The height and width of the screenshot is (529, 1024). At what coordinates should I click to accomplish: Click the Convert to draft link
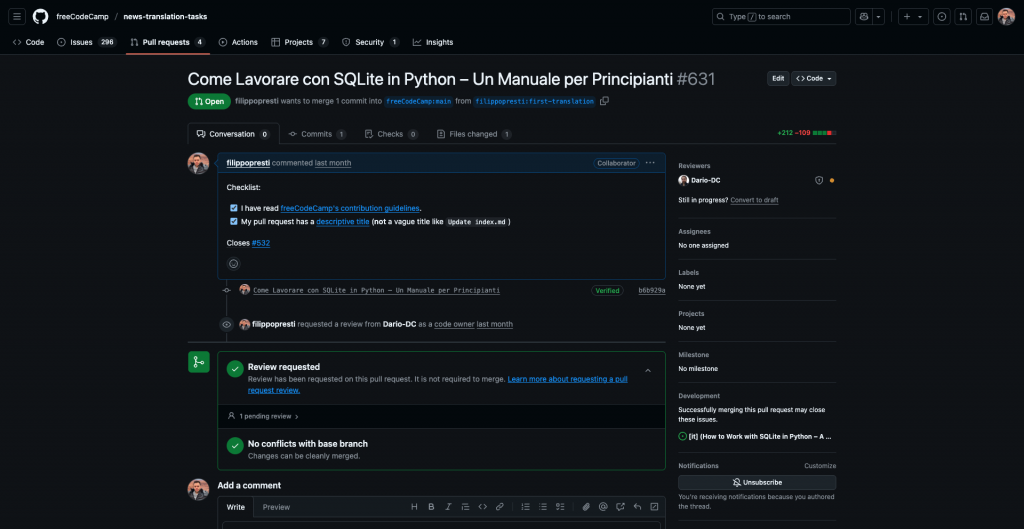[x=754, y=200]
